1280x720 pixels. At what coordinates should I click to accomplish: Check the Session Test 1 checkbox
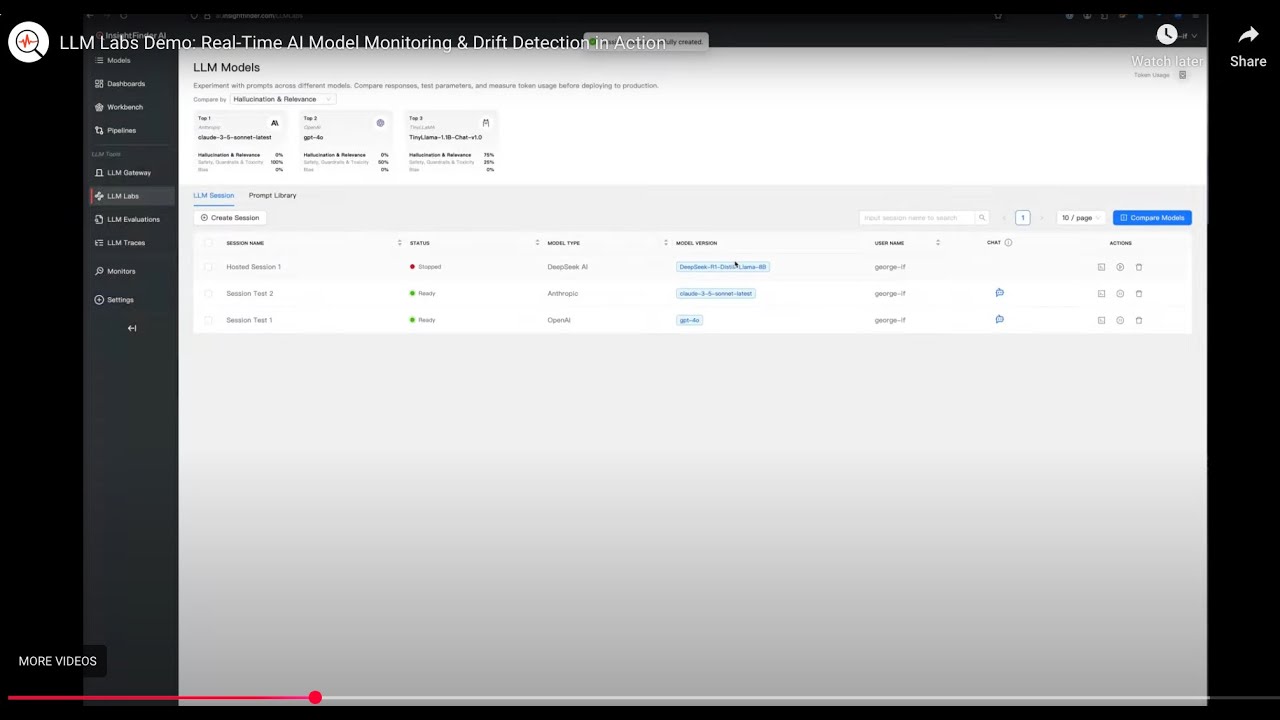tap(208, 320)
